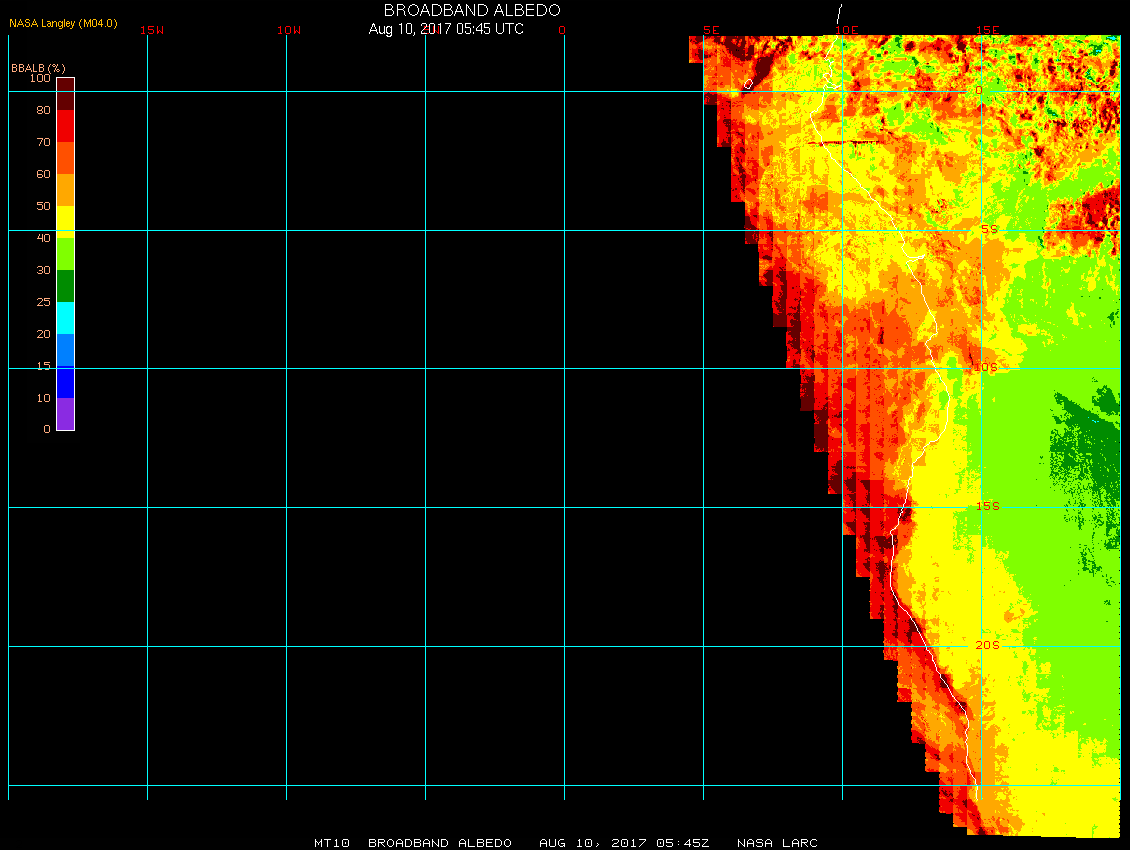This screenshot has height=850, width=1130.
Task: Pick the yellow 40–50% legend swatch
Action: click(65, 221)
